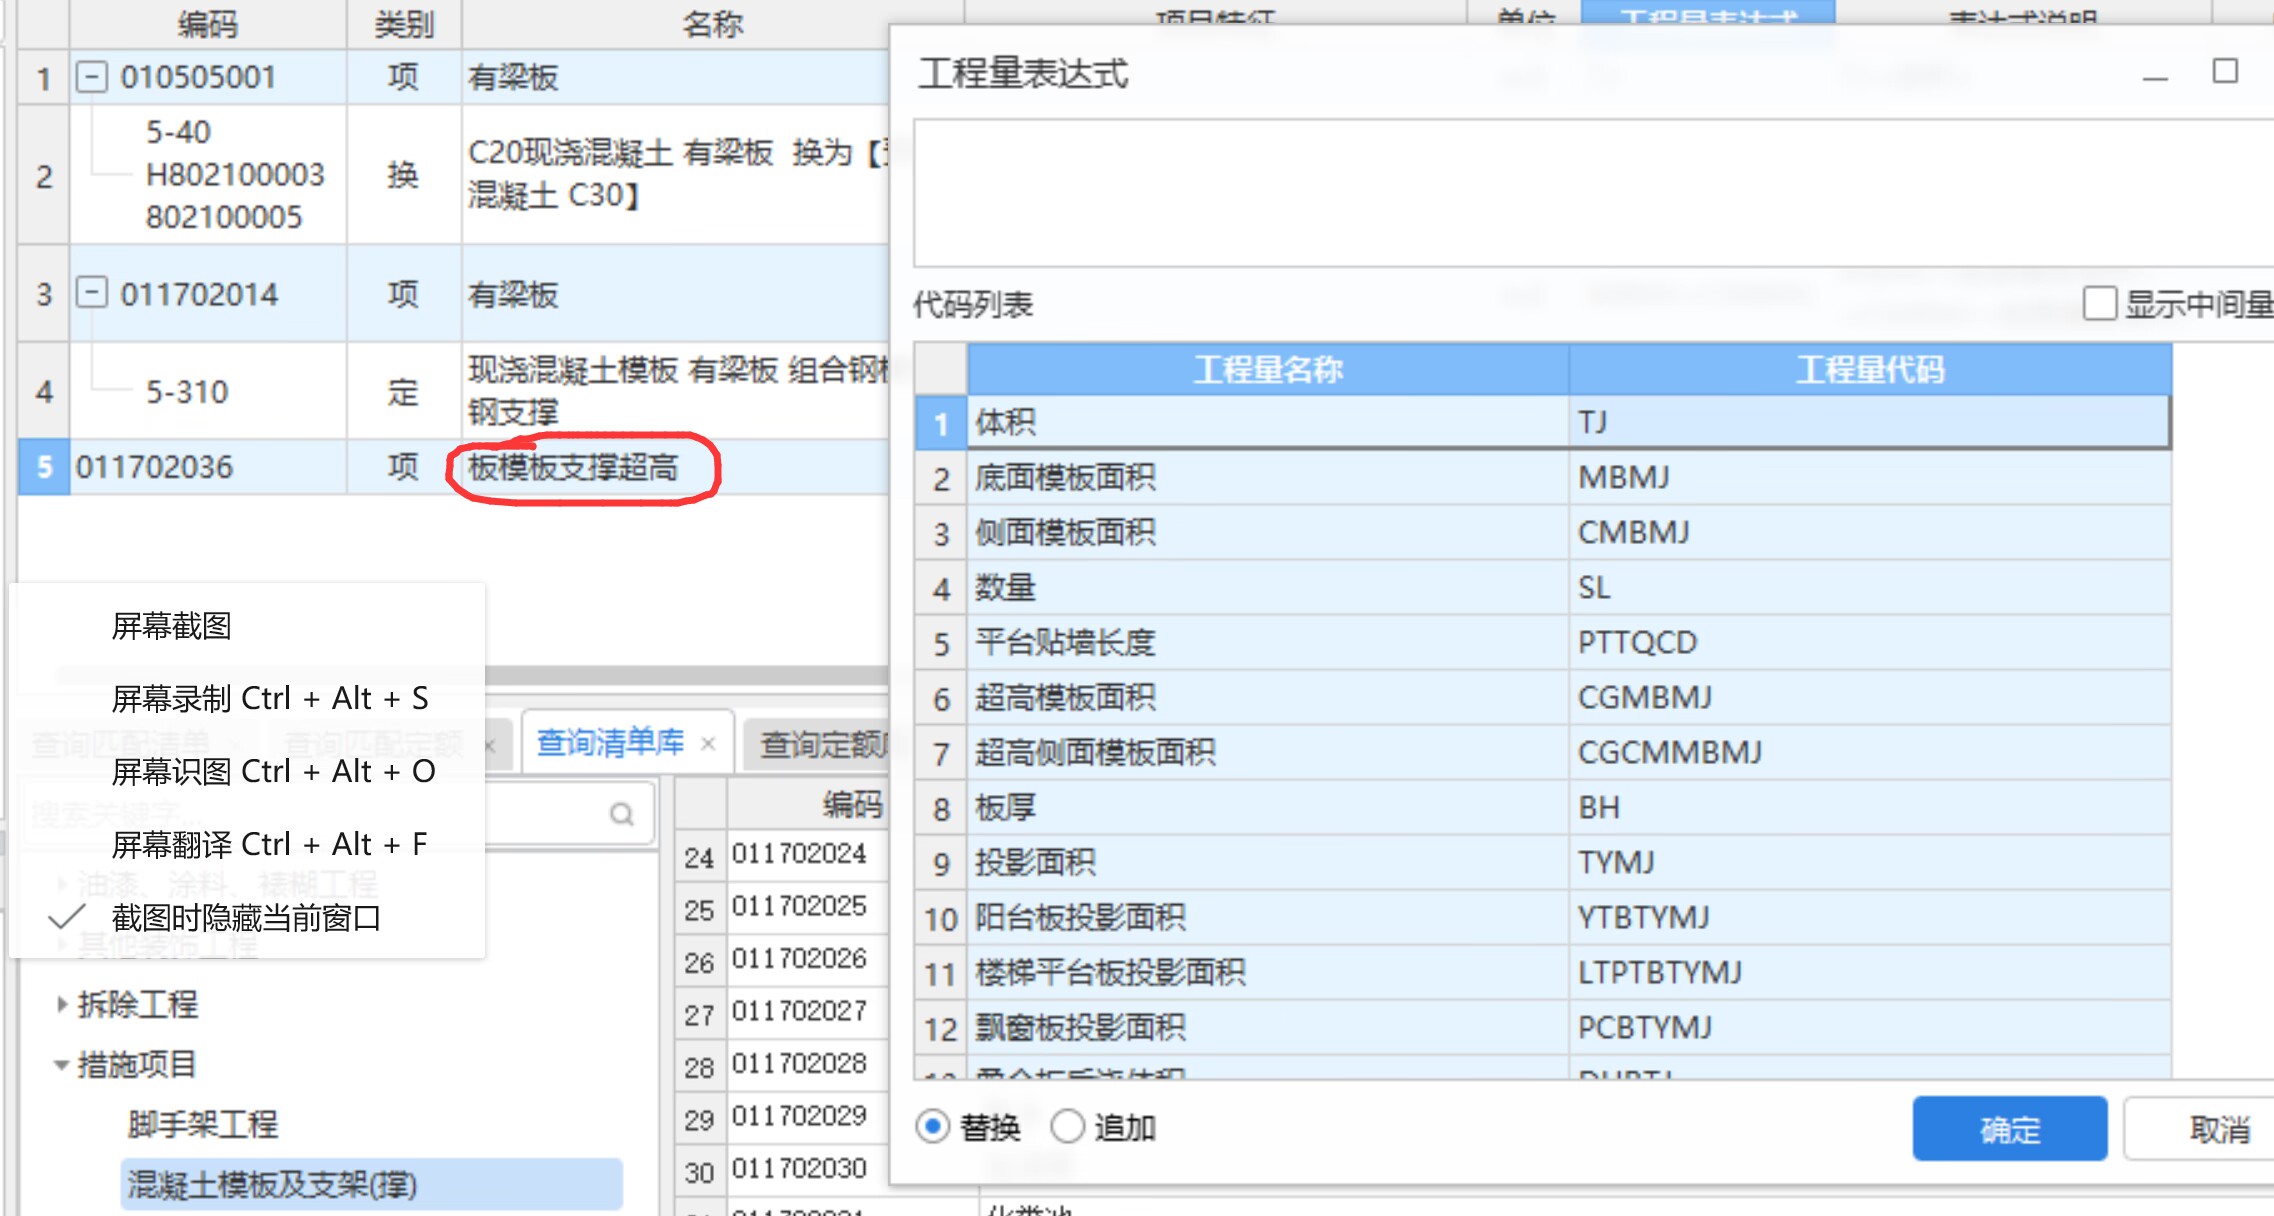Choose 屏幕录制 Ctrl + Alt + S
Viewport: 2274px width, 1216px height.
tap(270, 698)
